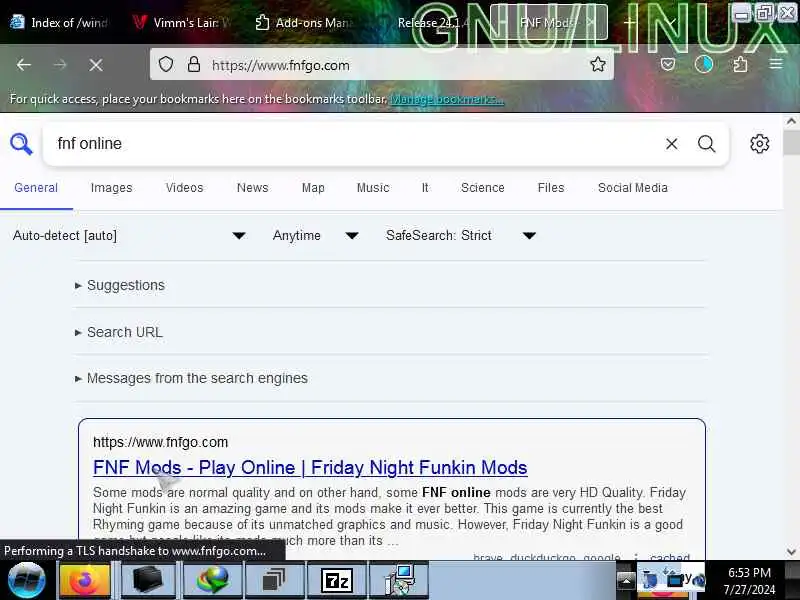
Task: Open the stacked-windows taskbar app
Action: 273,581
